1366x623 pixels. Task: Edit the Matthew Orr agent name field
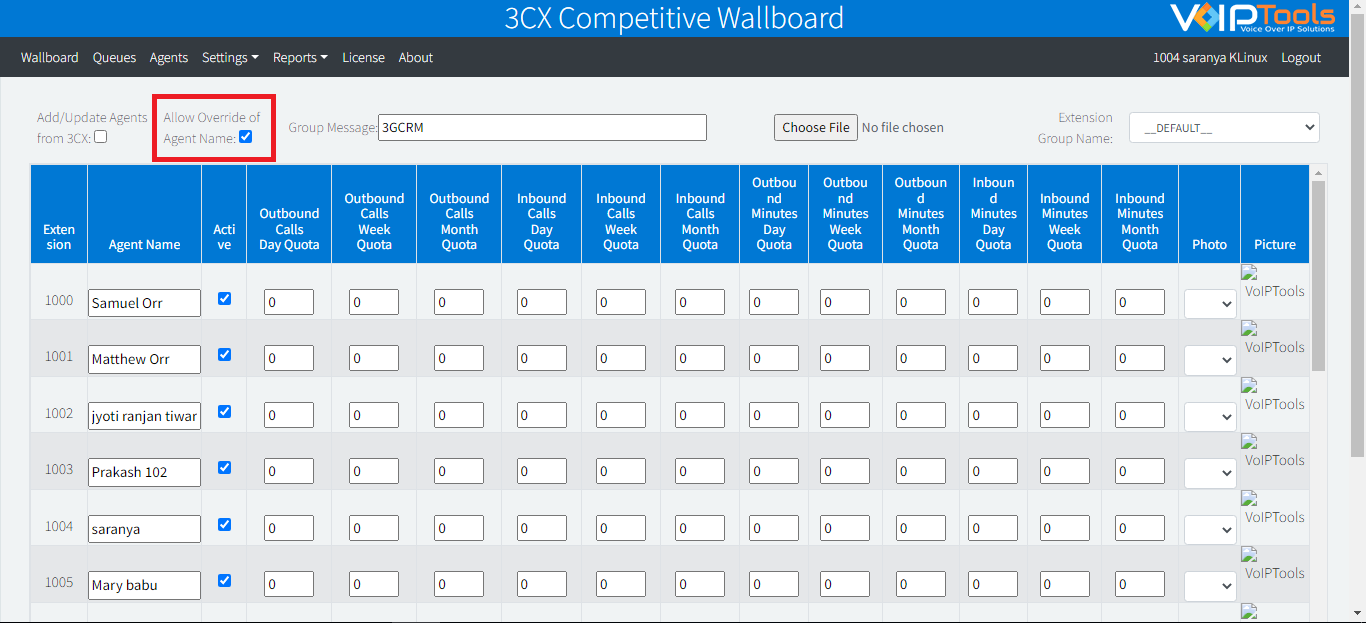(x=144, y=359)
